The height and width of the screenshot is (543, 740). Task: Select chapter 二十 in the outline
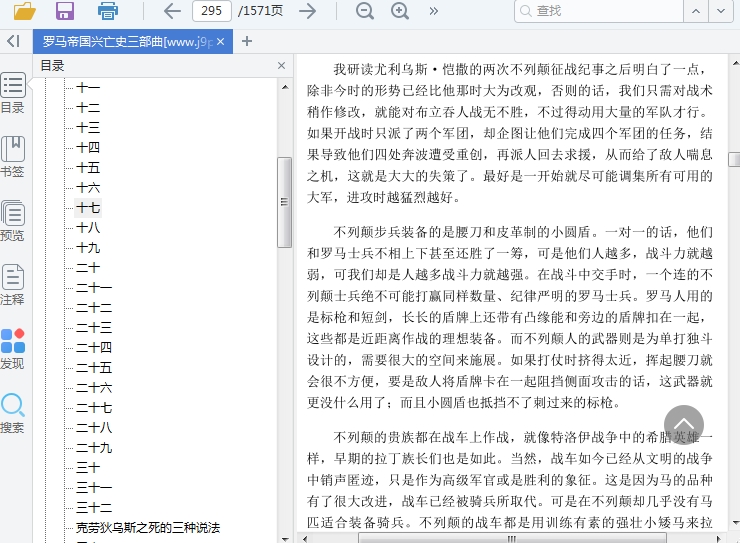[88, 267]
